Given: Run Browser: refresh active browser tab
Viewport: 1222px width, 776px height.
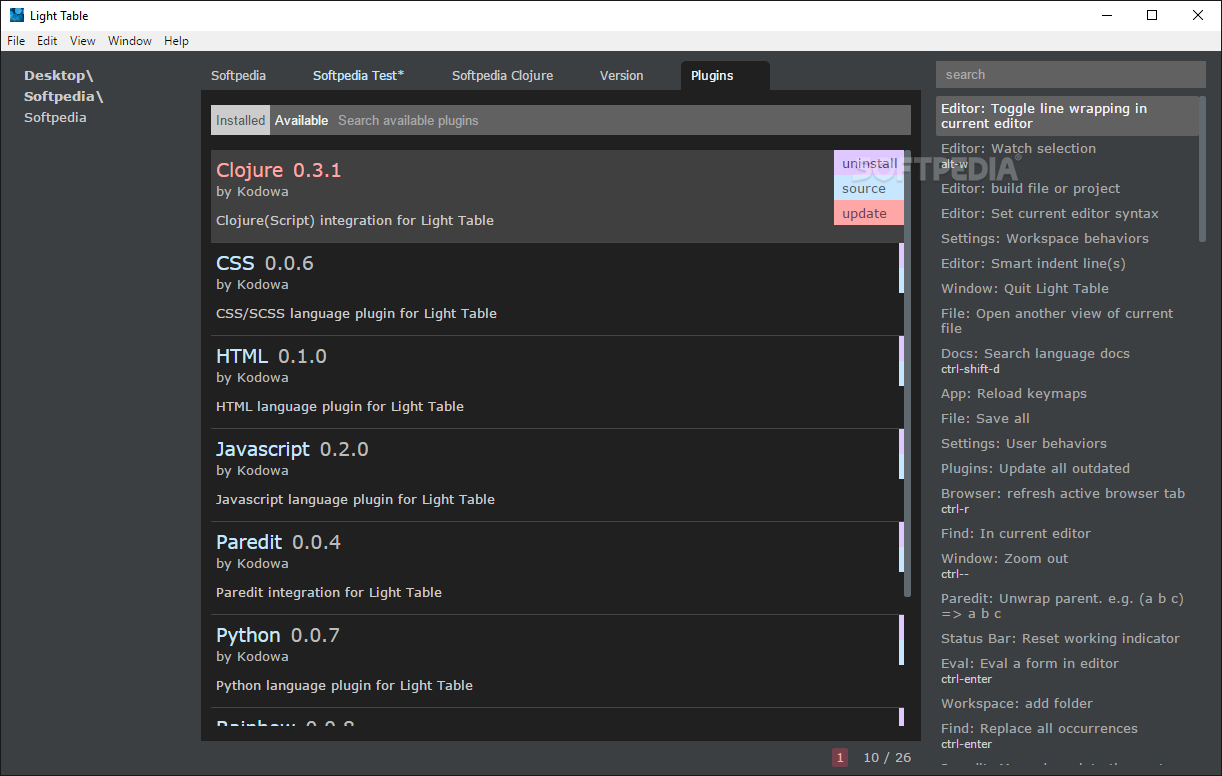Looking at the screenshot, I should tap(1068, 500).
